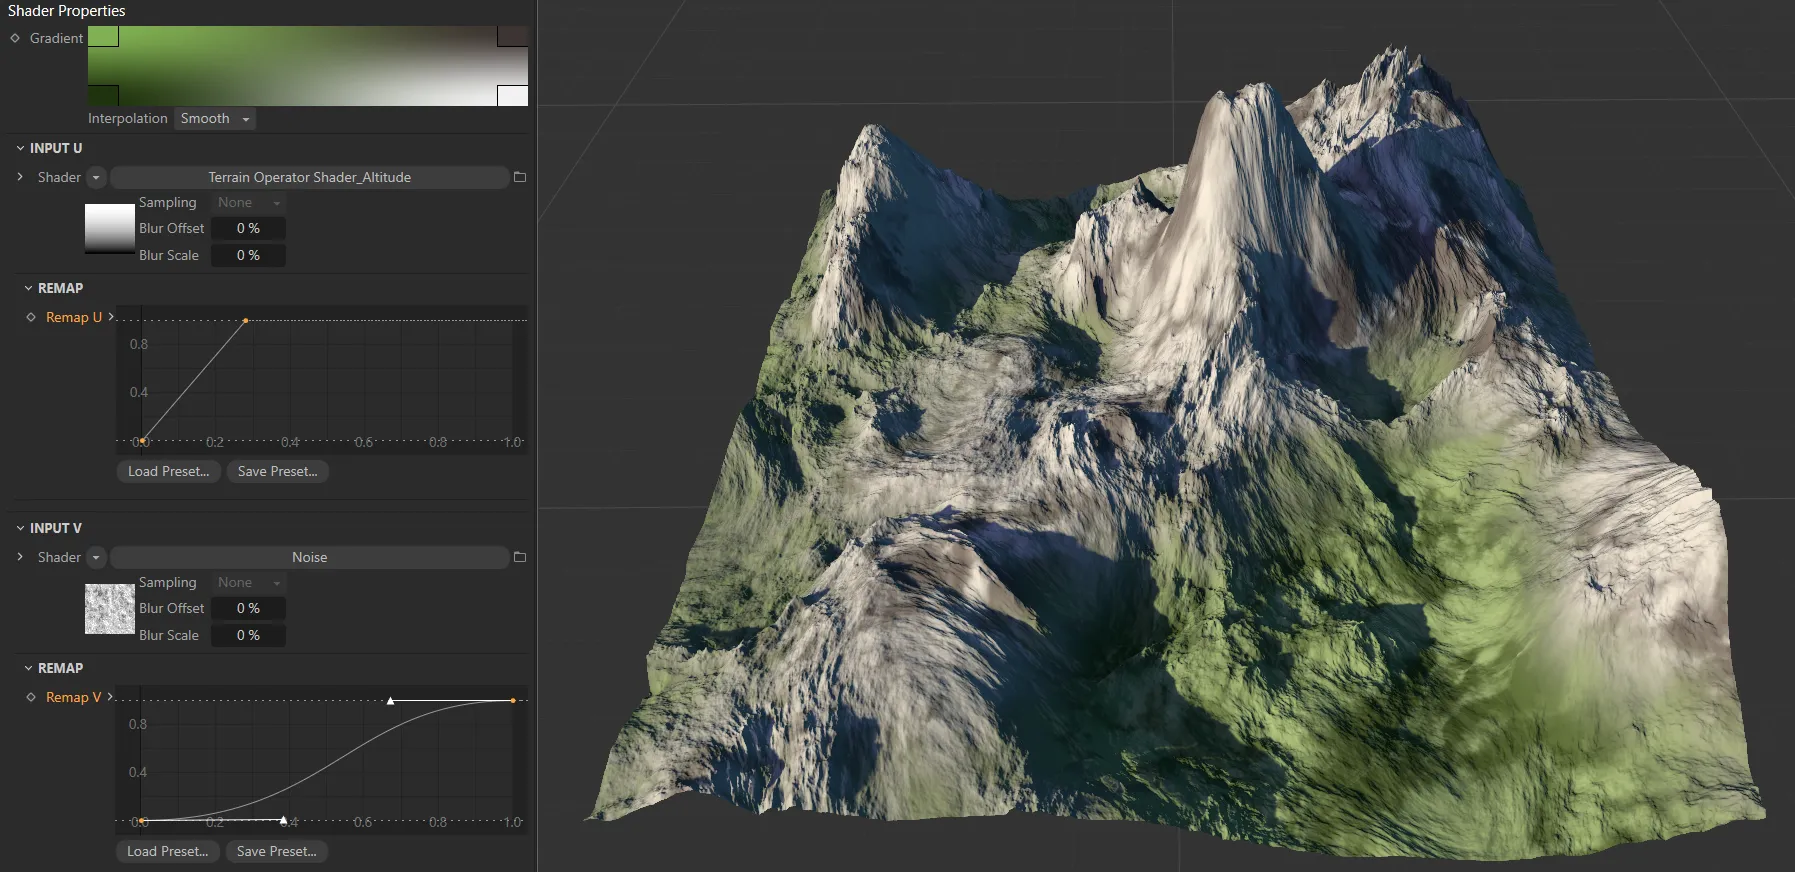Collapse the INPUT V section

click(x=20, y=528)
